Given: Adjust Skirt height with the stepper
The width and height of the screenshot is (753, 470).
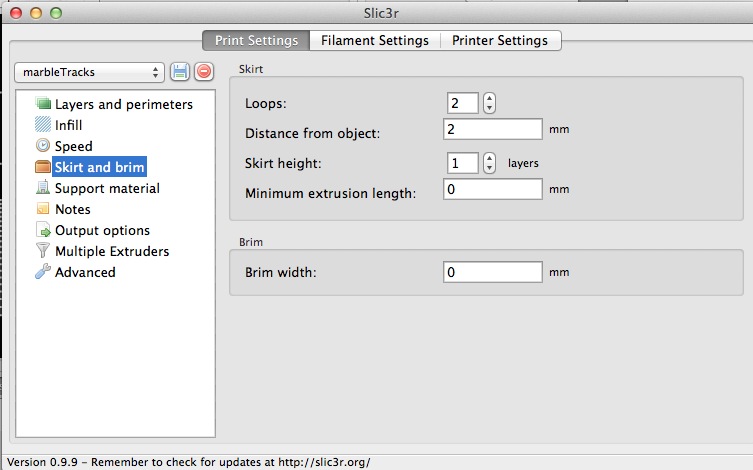Looking at the screenshot, I should click(489, 163).
